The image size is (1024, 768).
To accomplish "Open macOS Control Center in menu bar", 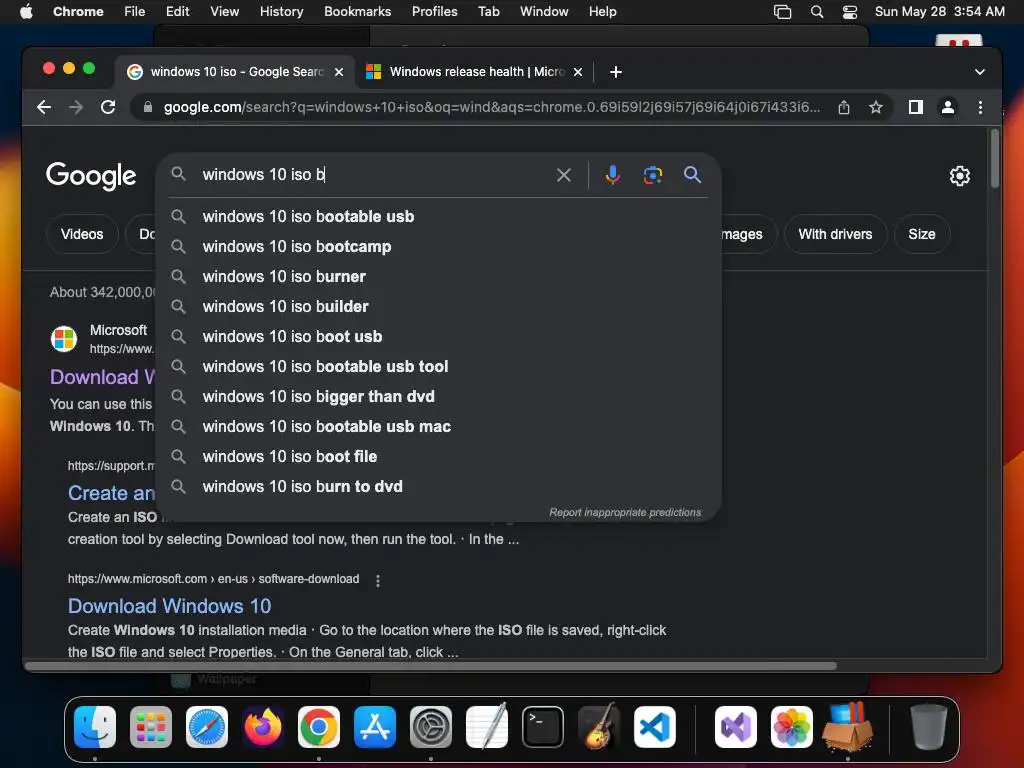I will point(850,12).
